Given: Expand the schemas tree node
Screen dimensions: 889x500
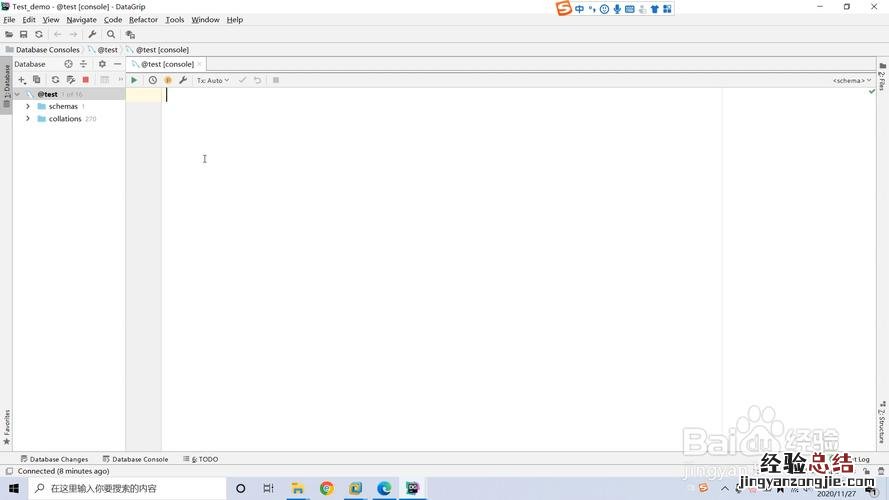Looking at the screenshot, I should click(x=28, y=106).
